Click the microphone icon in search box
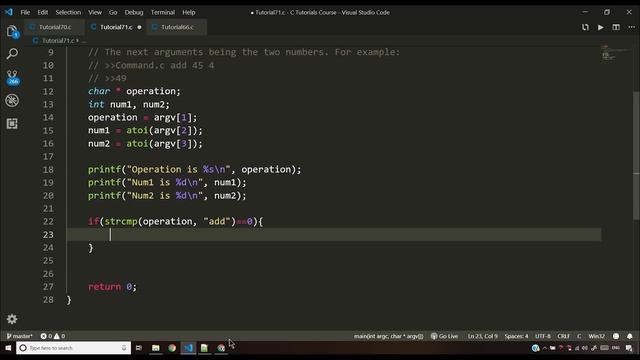This screenshot has width=640, height=360. (x=124, y=348)
